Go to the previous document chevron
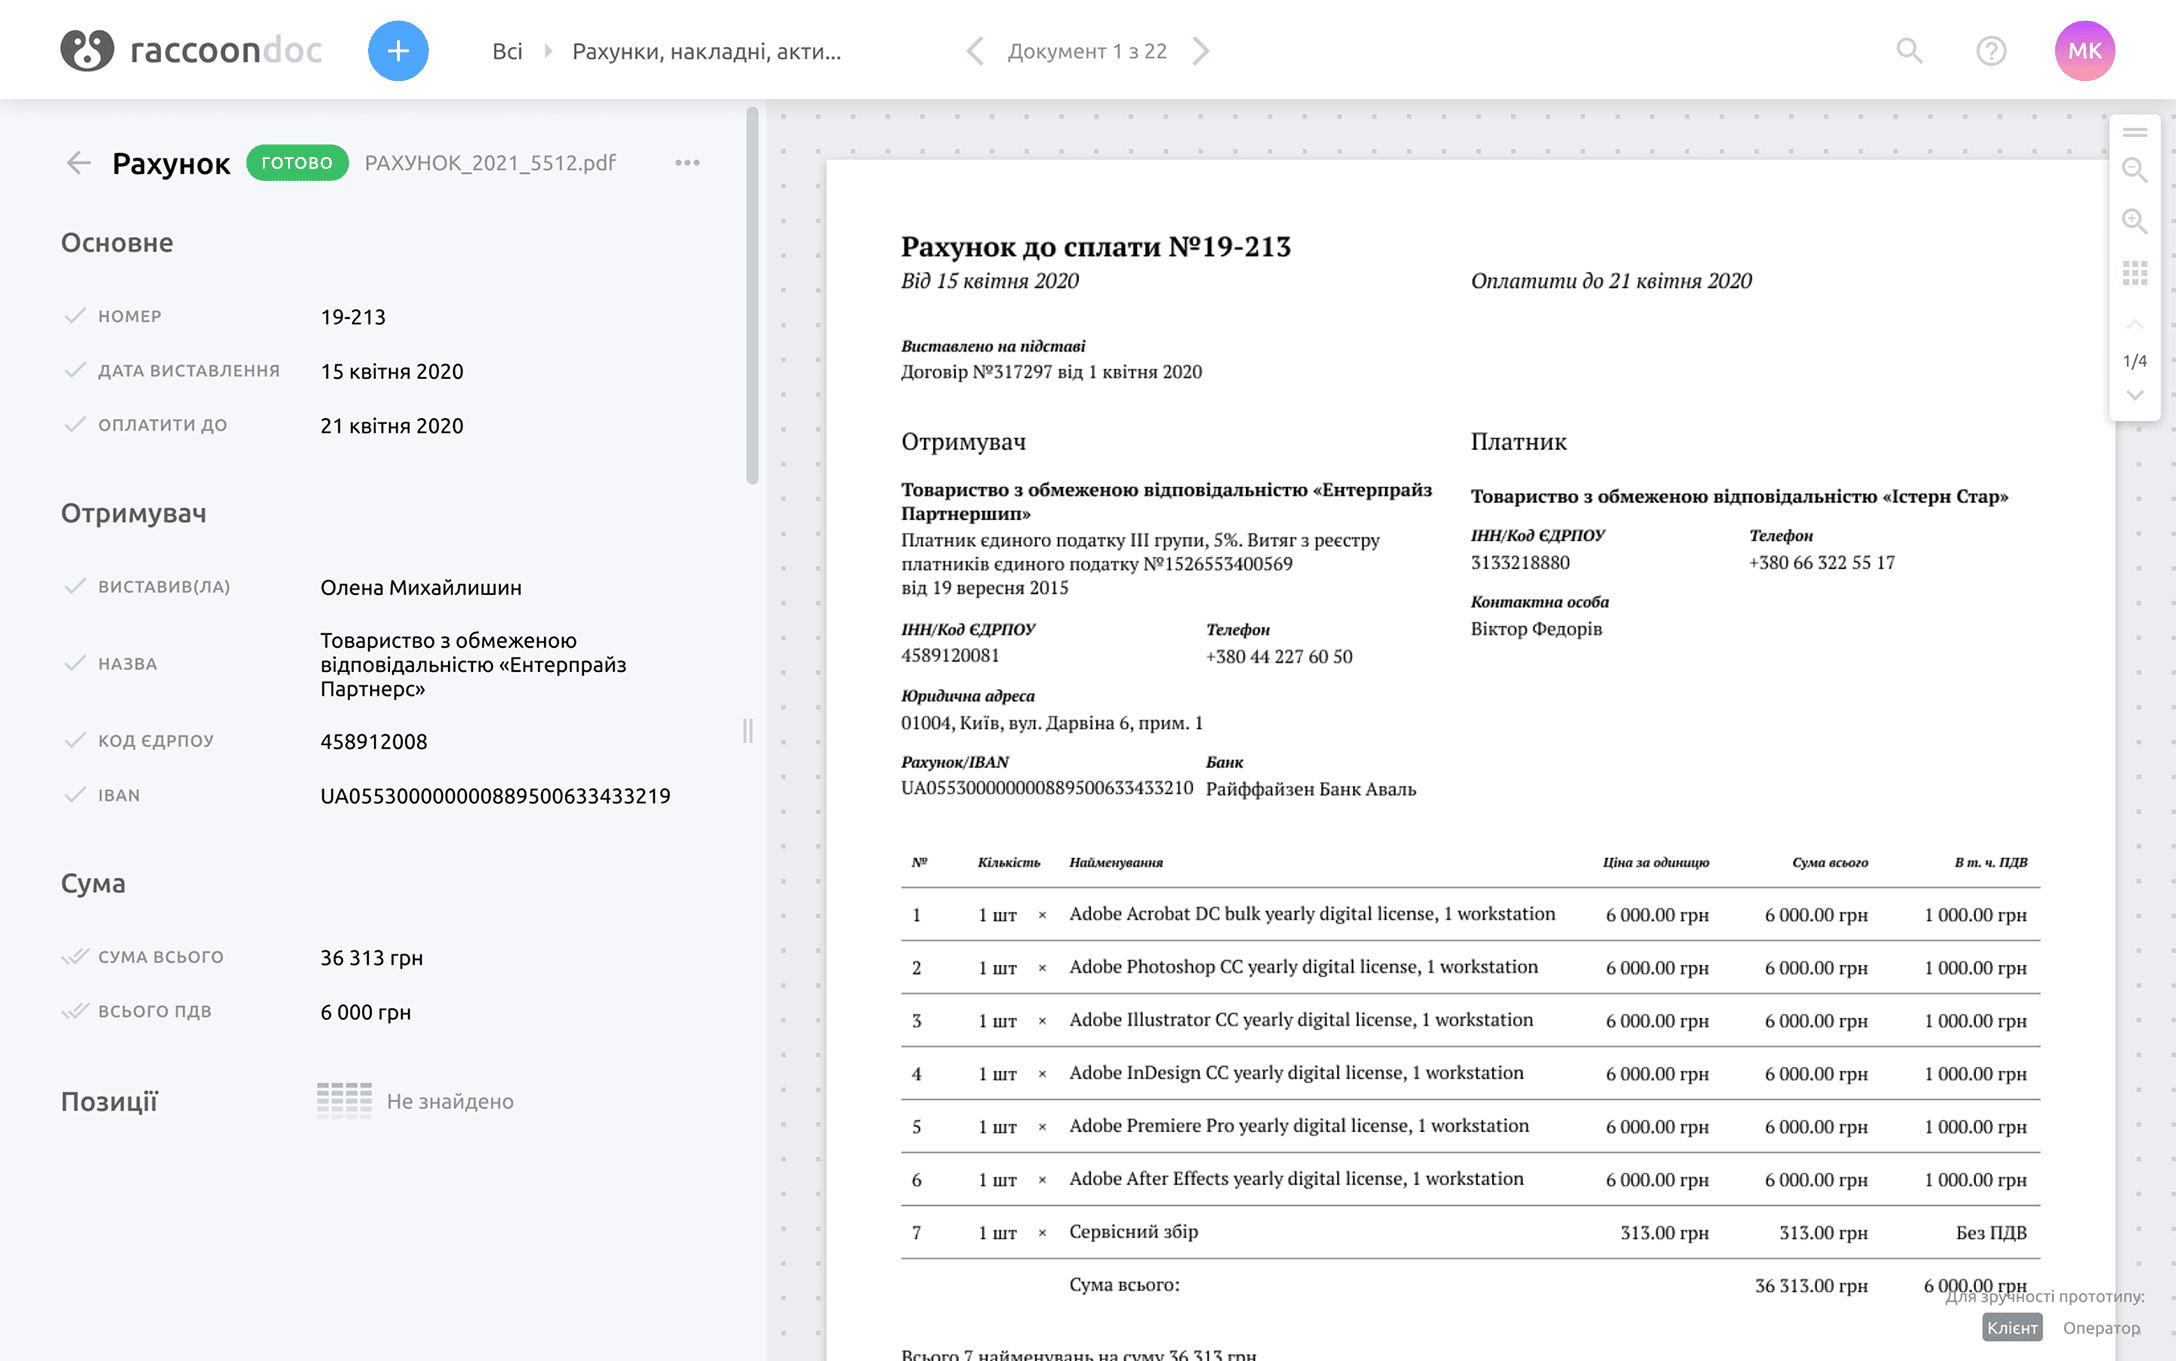Image resolution: width=2176 pixels, height=1361 pixels. (975, 51)
